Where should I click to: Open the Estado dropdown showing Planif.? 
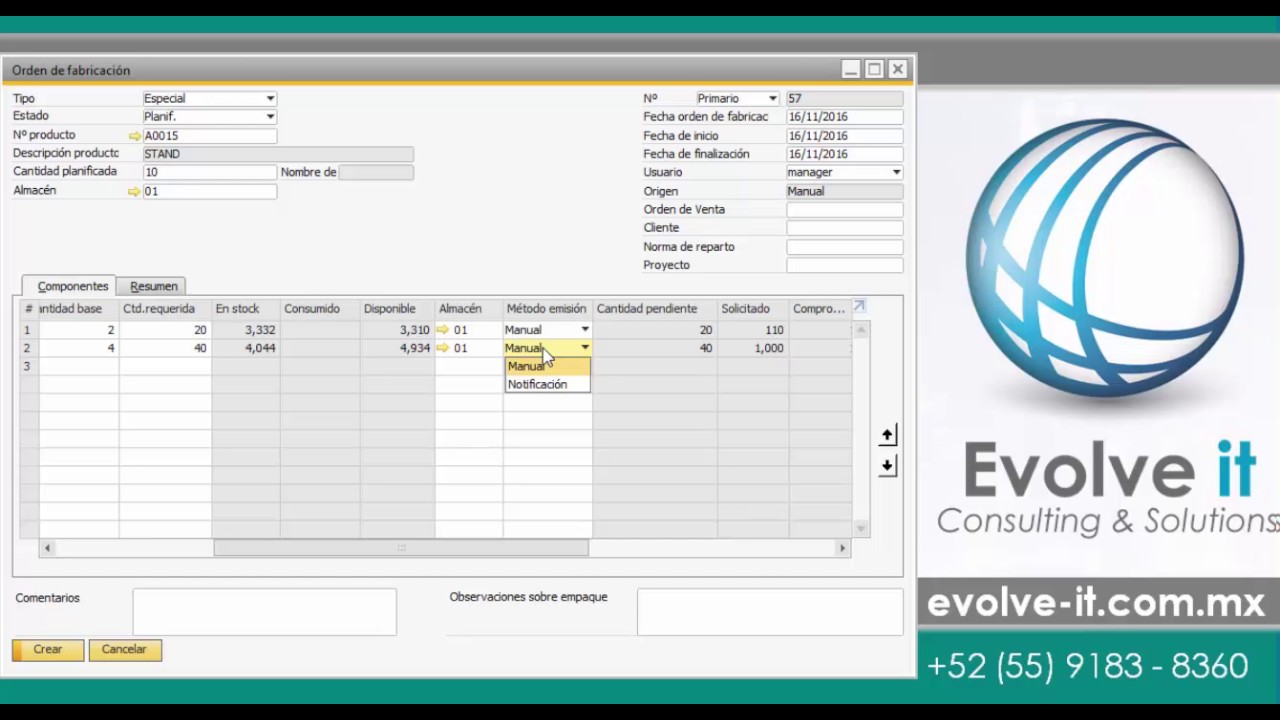coord(270,117)
